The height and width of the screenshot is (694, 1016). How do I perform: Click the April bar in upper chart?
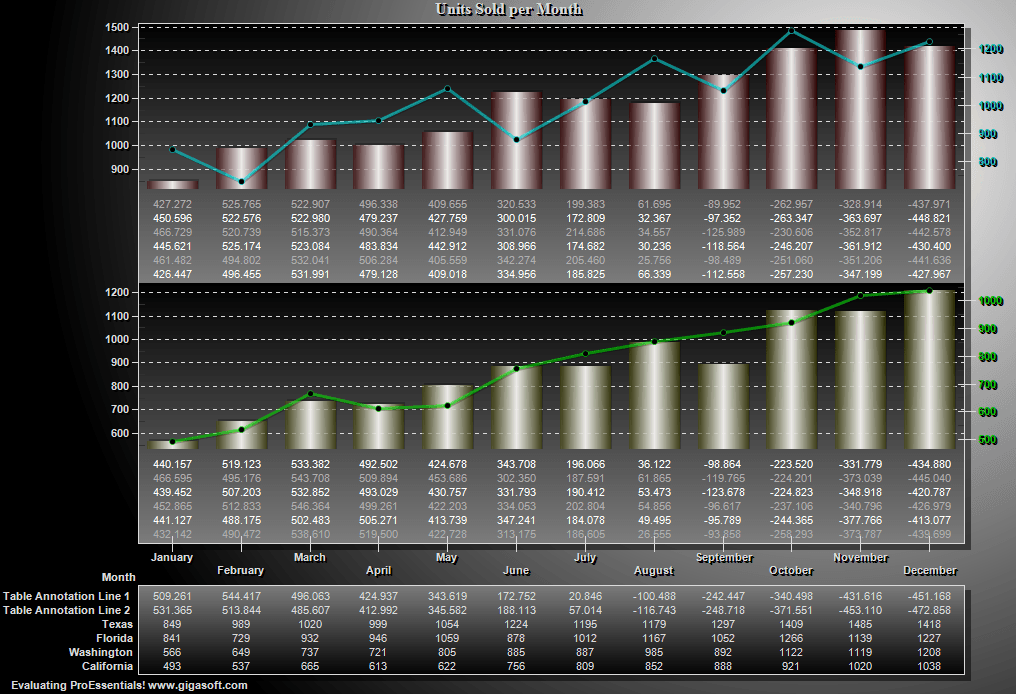click(x=378, y=167)
